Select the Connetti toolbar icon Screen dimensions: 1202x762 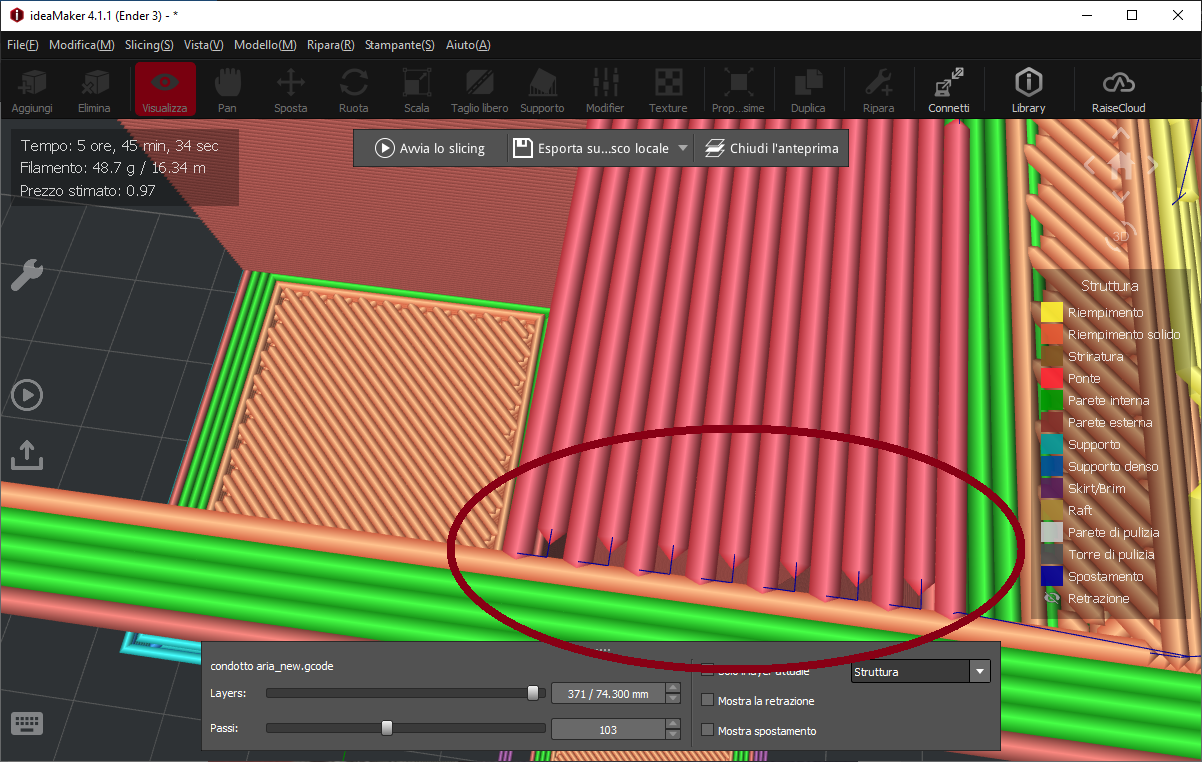pyautogui.click(x=948, y=90)
